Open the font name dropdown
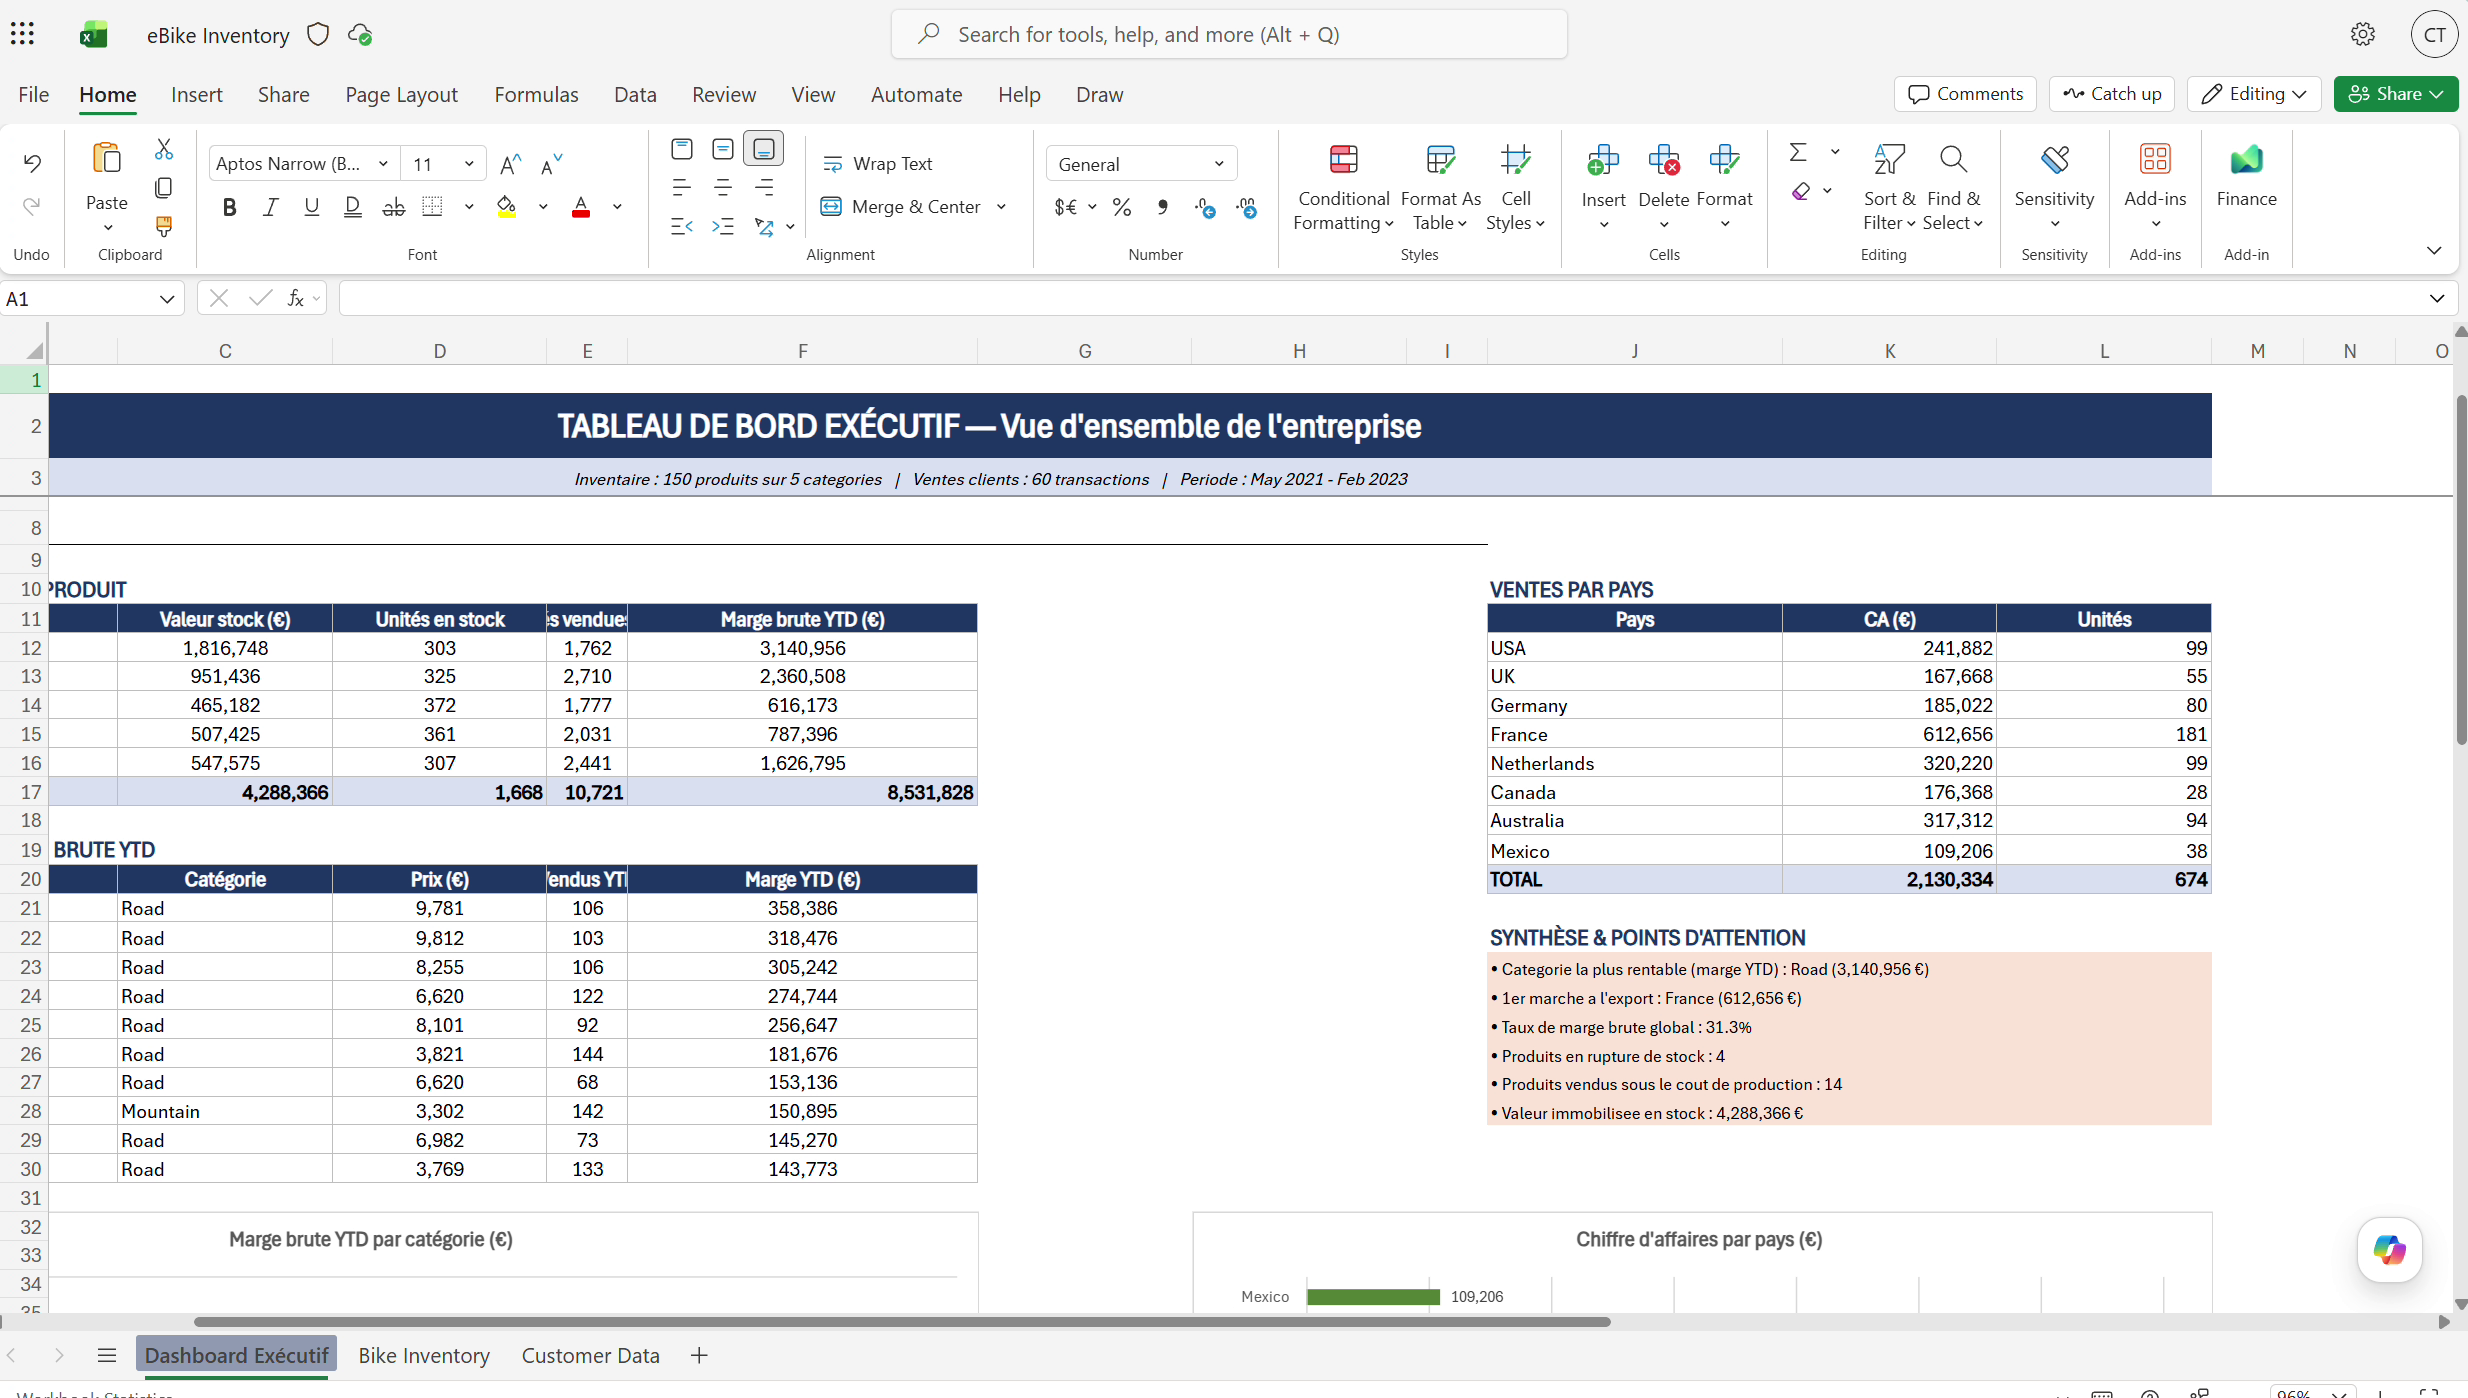The width and height of the screenshot is (2468, 1398). (x=383, y=164)
